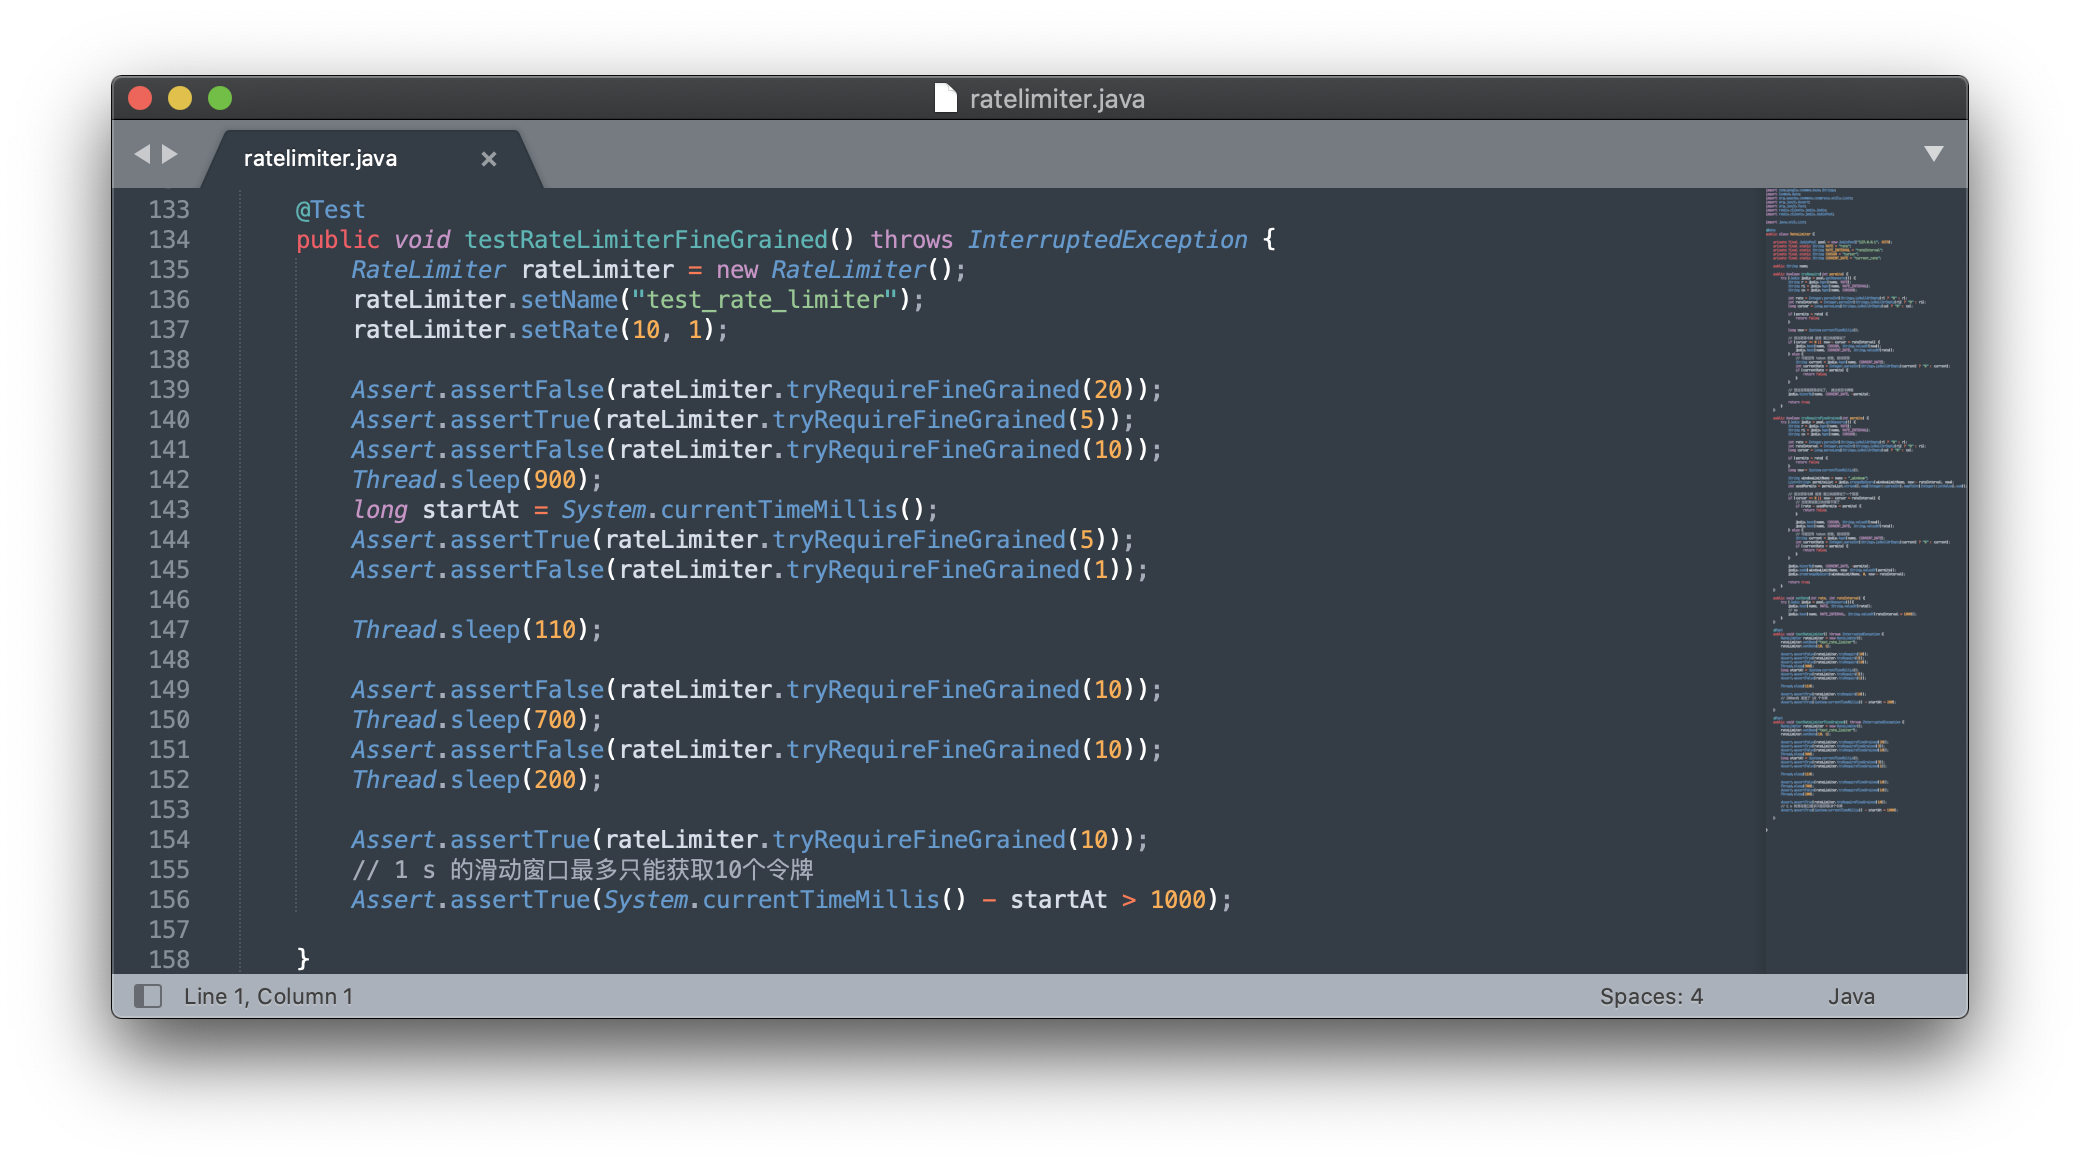Click tryRequireFineGrained(1) on line 145

click(953, 570)
